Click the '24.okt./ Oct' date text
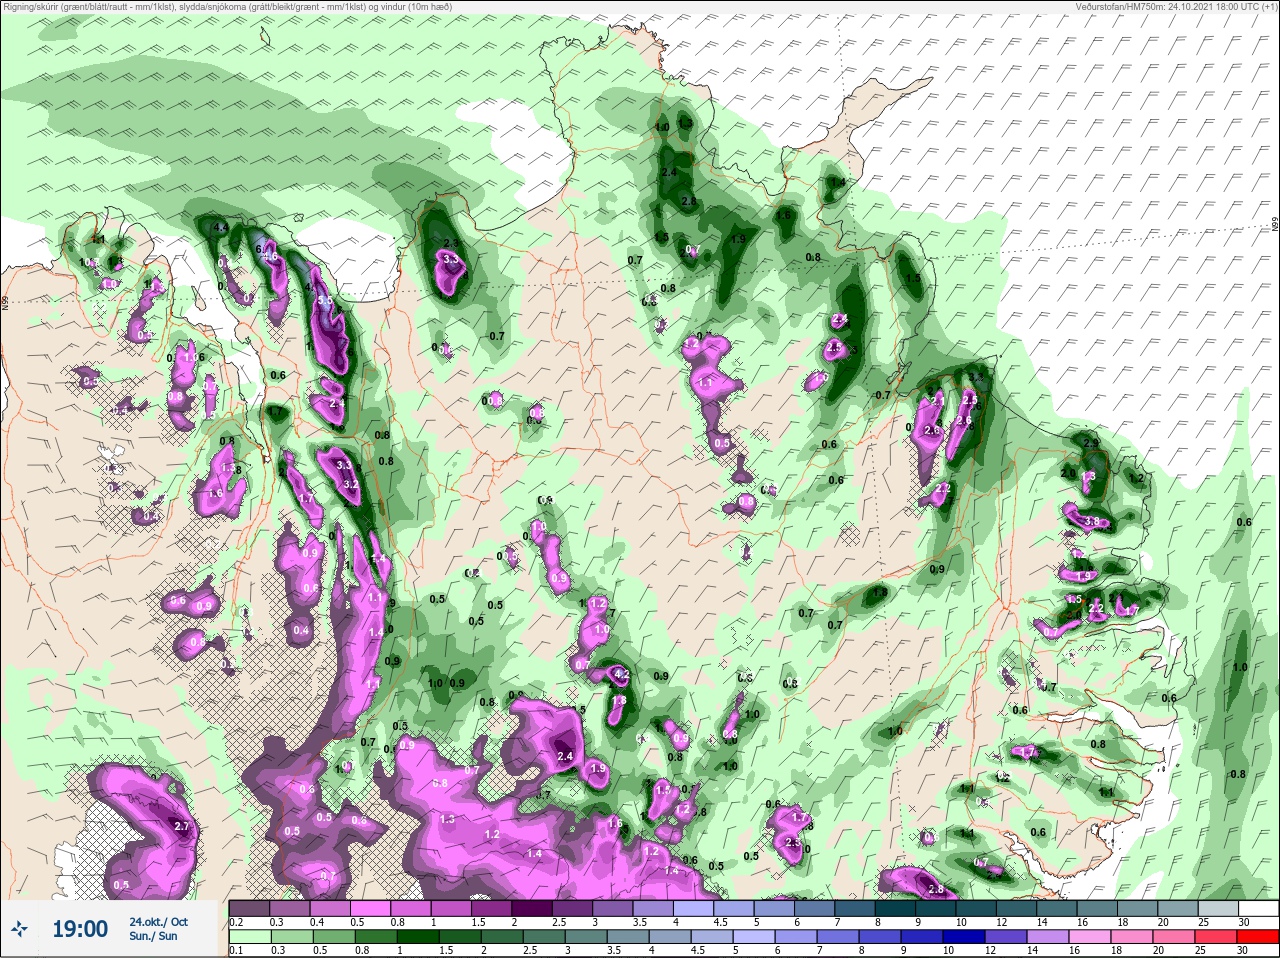This screenshot has height=958, width=1280. (158, 921)
